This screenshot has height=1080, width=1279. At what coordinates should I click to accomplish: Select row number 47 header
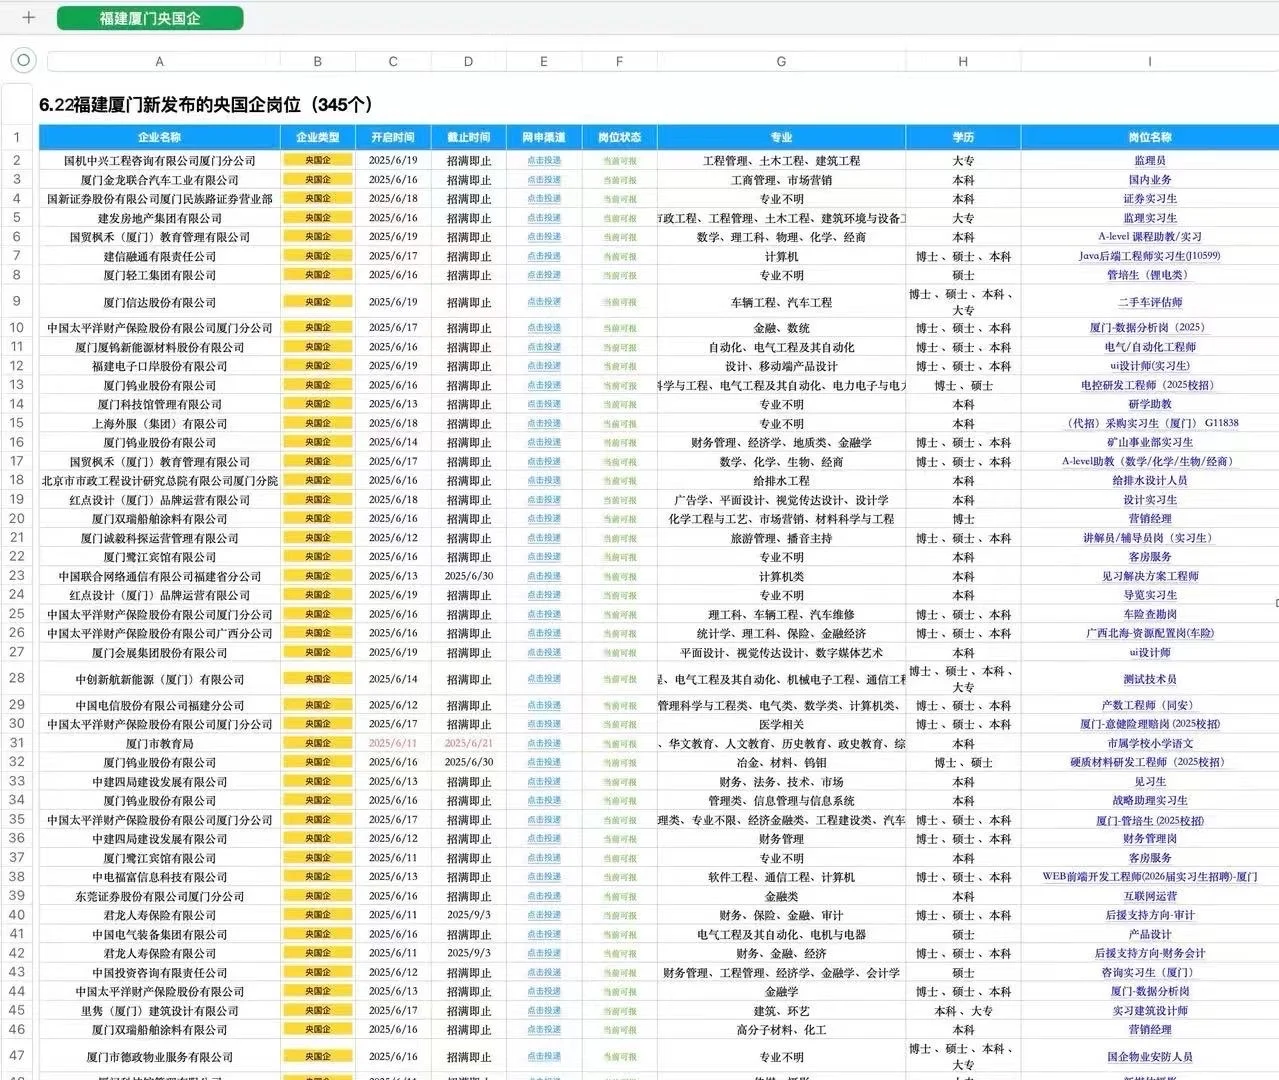(17, 1055)
